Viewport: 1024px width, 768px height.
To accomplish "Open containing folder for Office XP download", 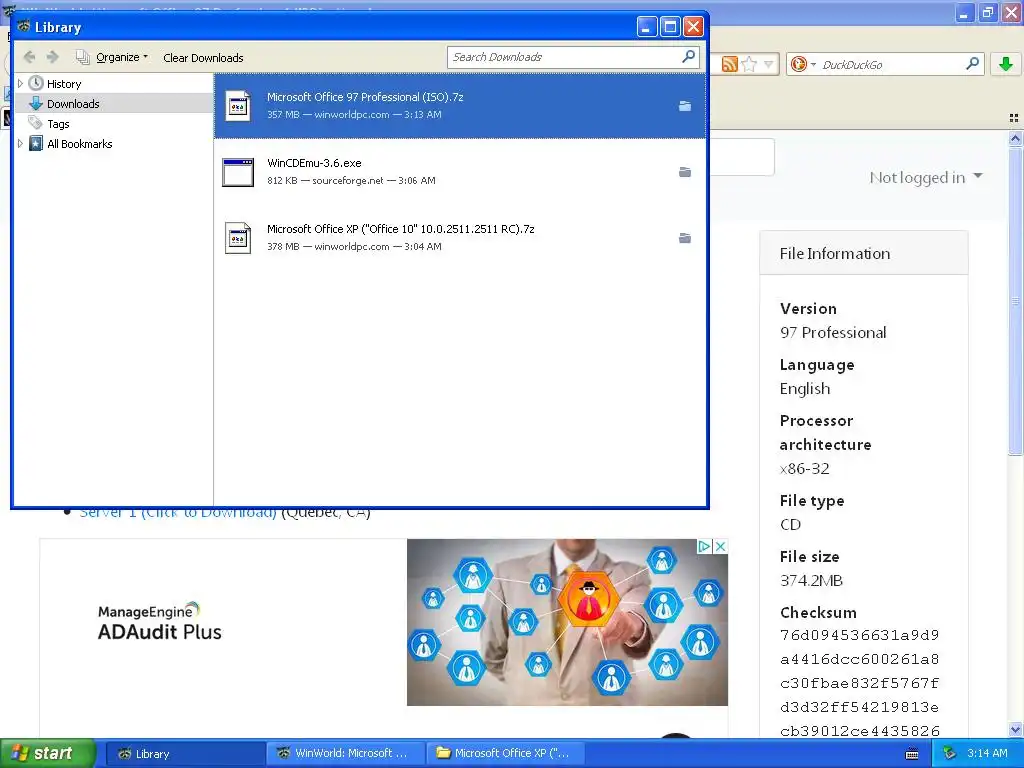I will pos(684,238).
